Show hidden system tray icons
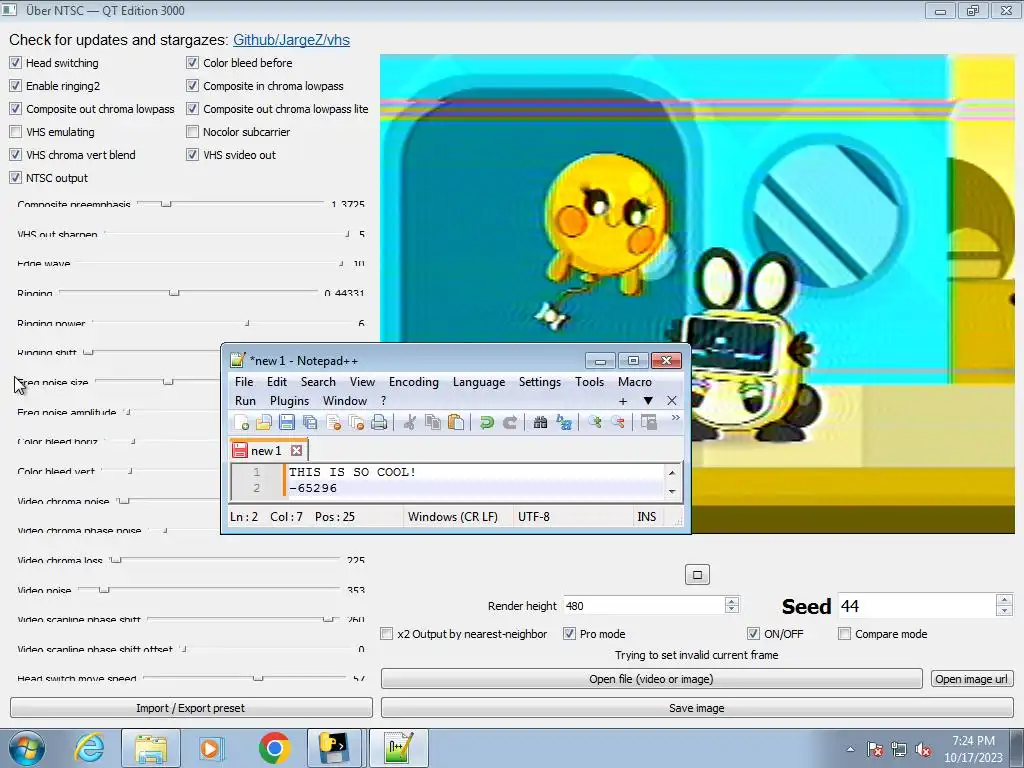 pyautogui.click(x=850, y=750)
